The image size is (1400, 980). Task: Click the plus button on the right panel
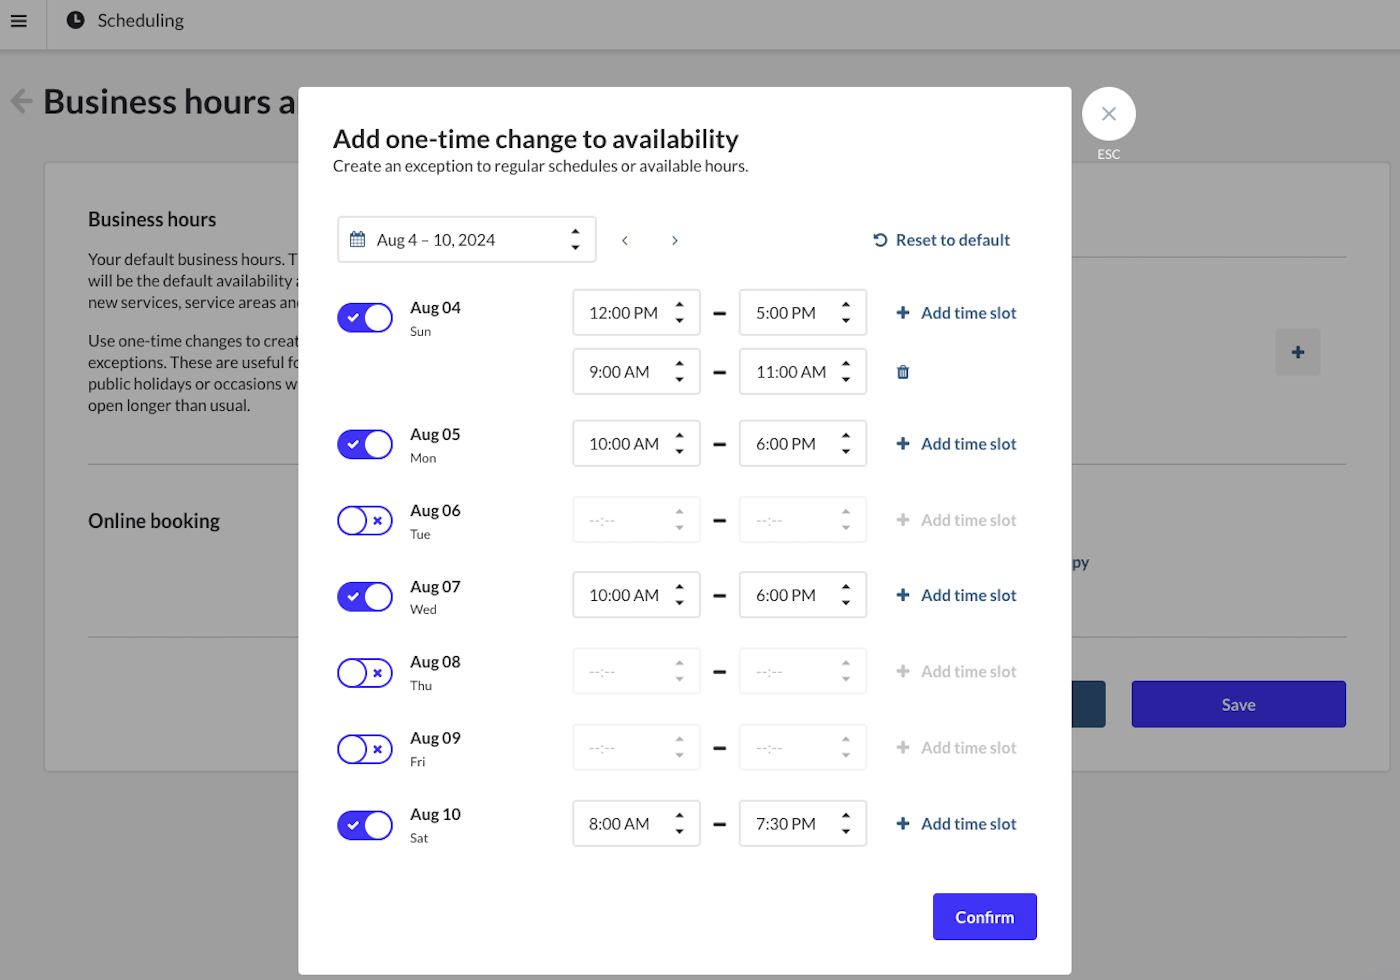click(x=1297, y=352)
